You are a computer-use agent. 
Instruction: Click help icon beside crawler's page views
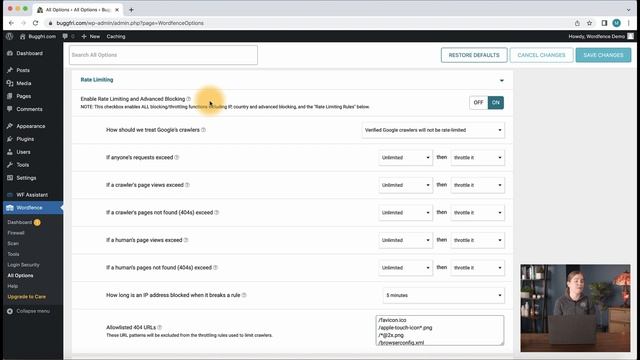[187, 185]
